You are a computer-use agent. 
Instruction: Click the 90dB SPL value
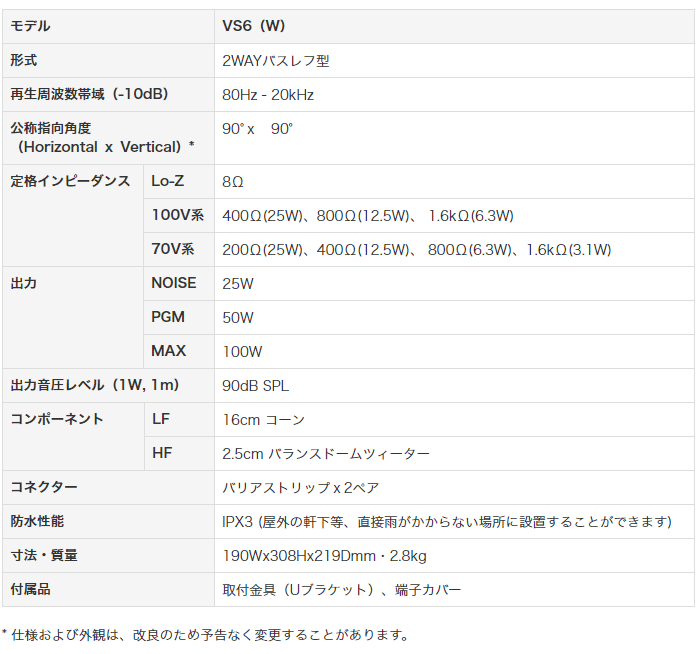pyautogui.click(x=256, y=386)
